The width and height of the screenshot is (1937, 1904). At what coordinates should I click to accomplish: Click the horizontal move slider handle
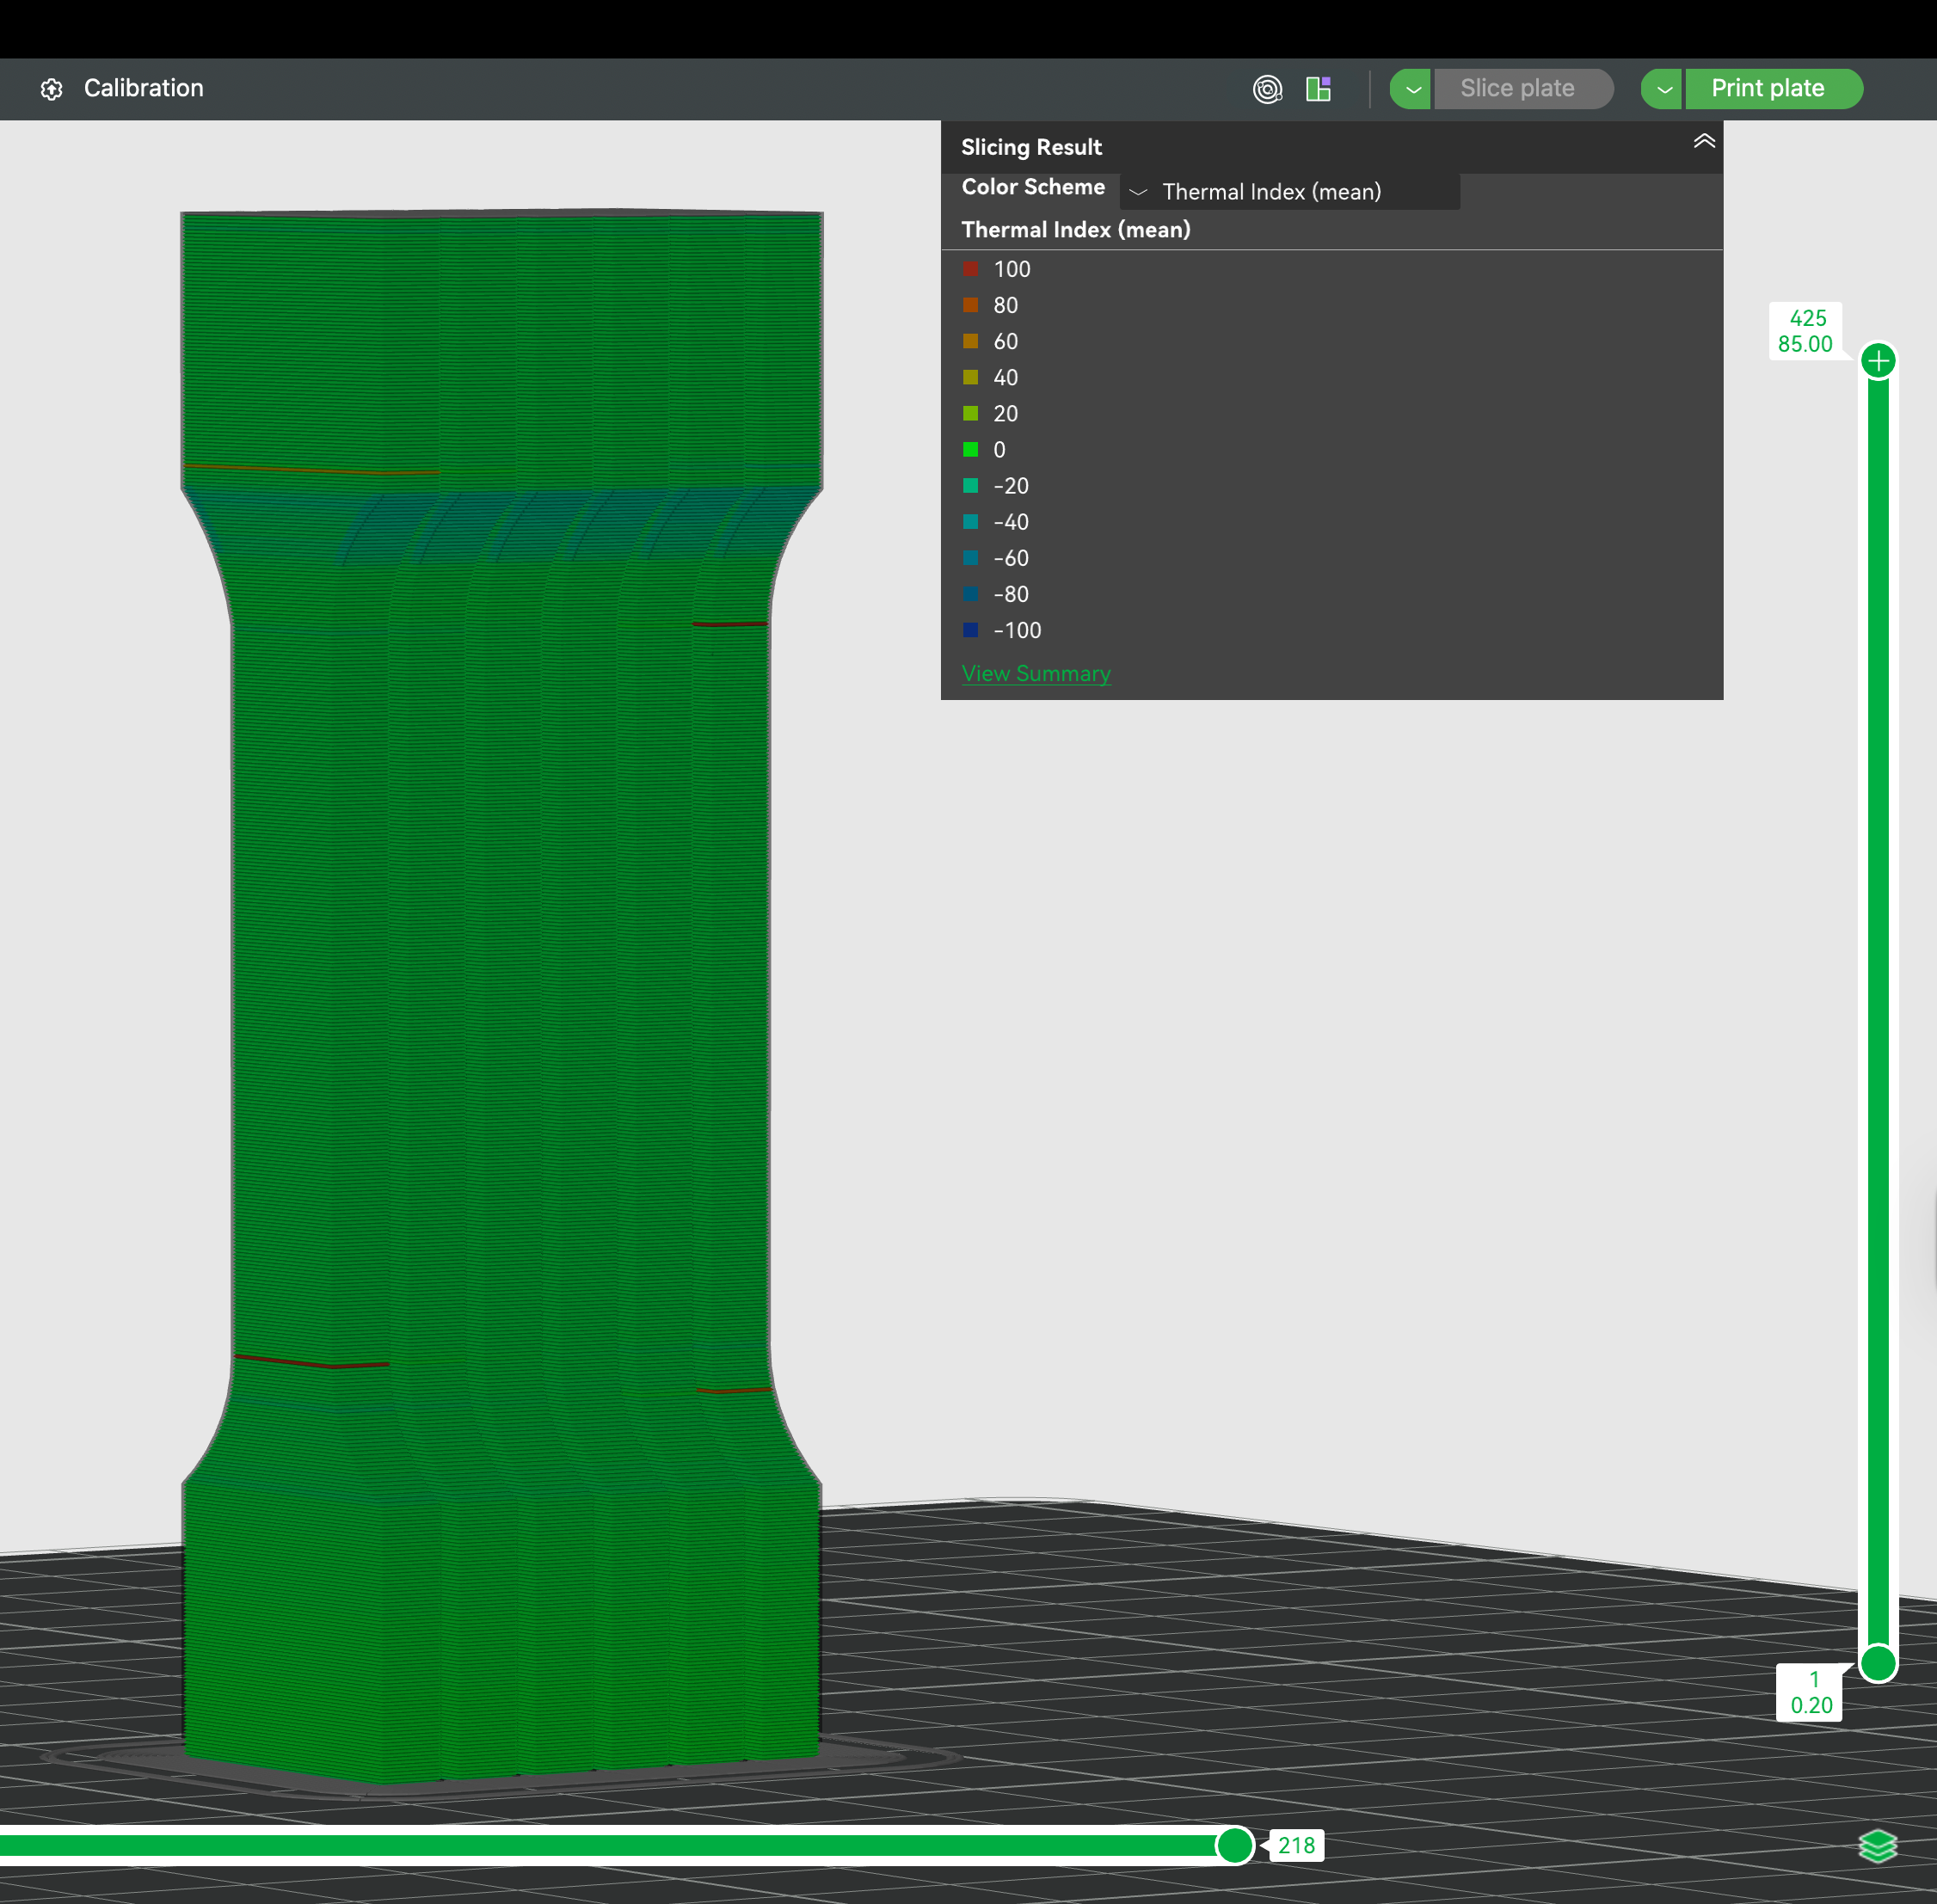1235,1845
